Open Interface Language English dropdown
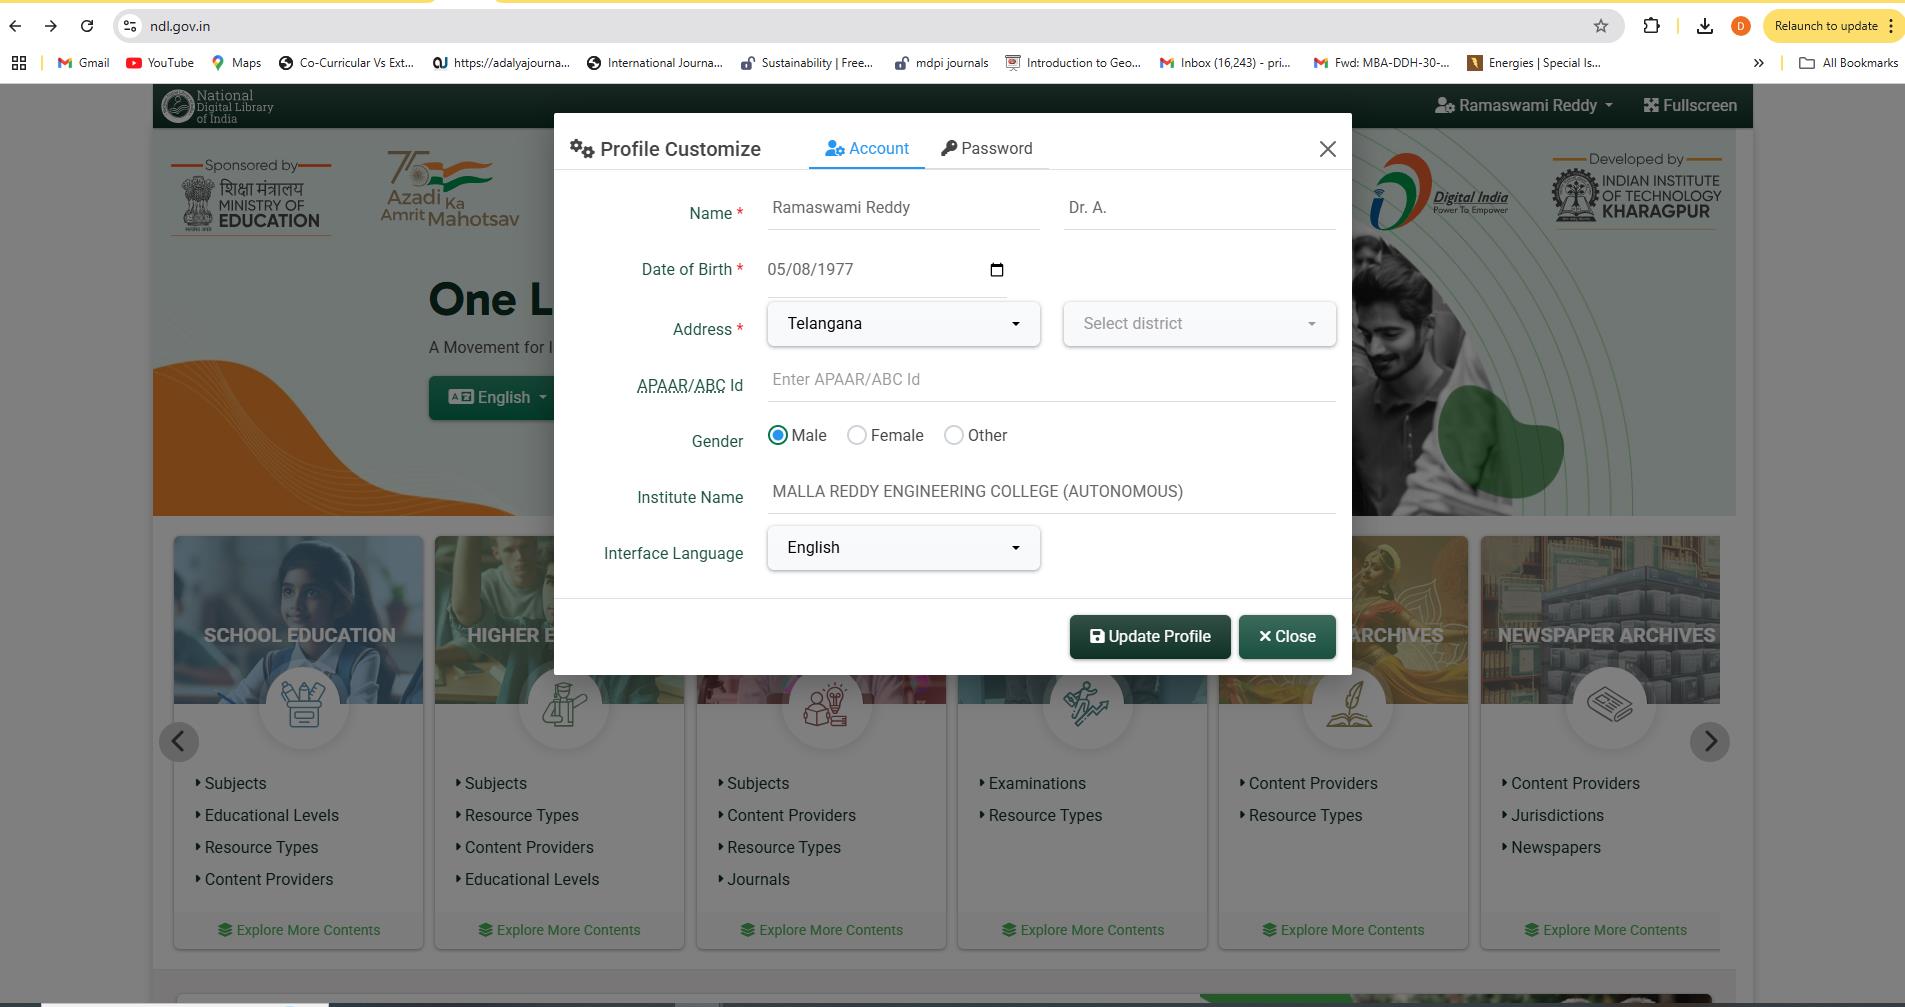Image resolution: width=1905 pixels, height=1007 pixels. pyautogui.click(x=903, y=548)
